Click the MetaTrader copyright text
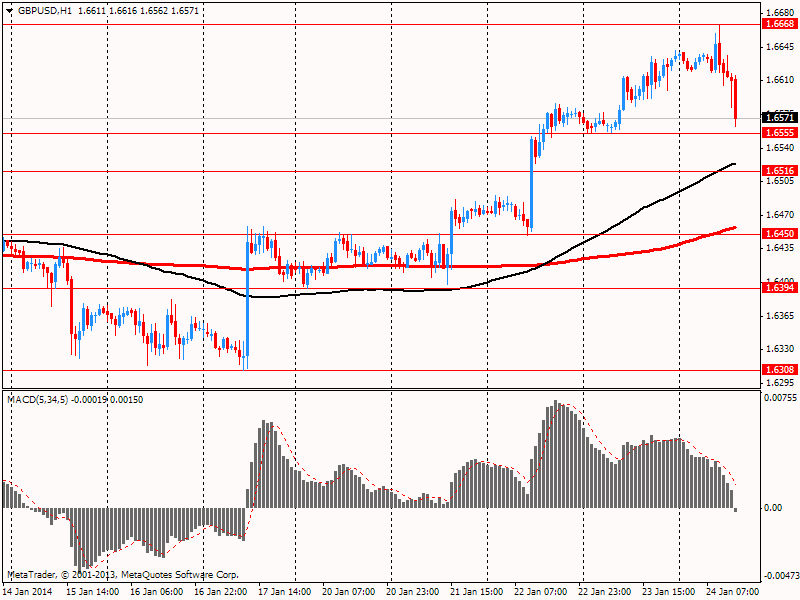This screenshot has width=800, height=600. pos(123,575)
